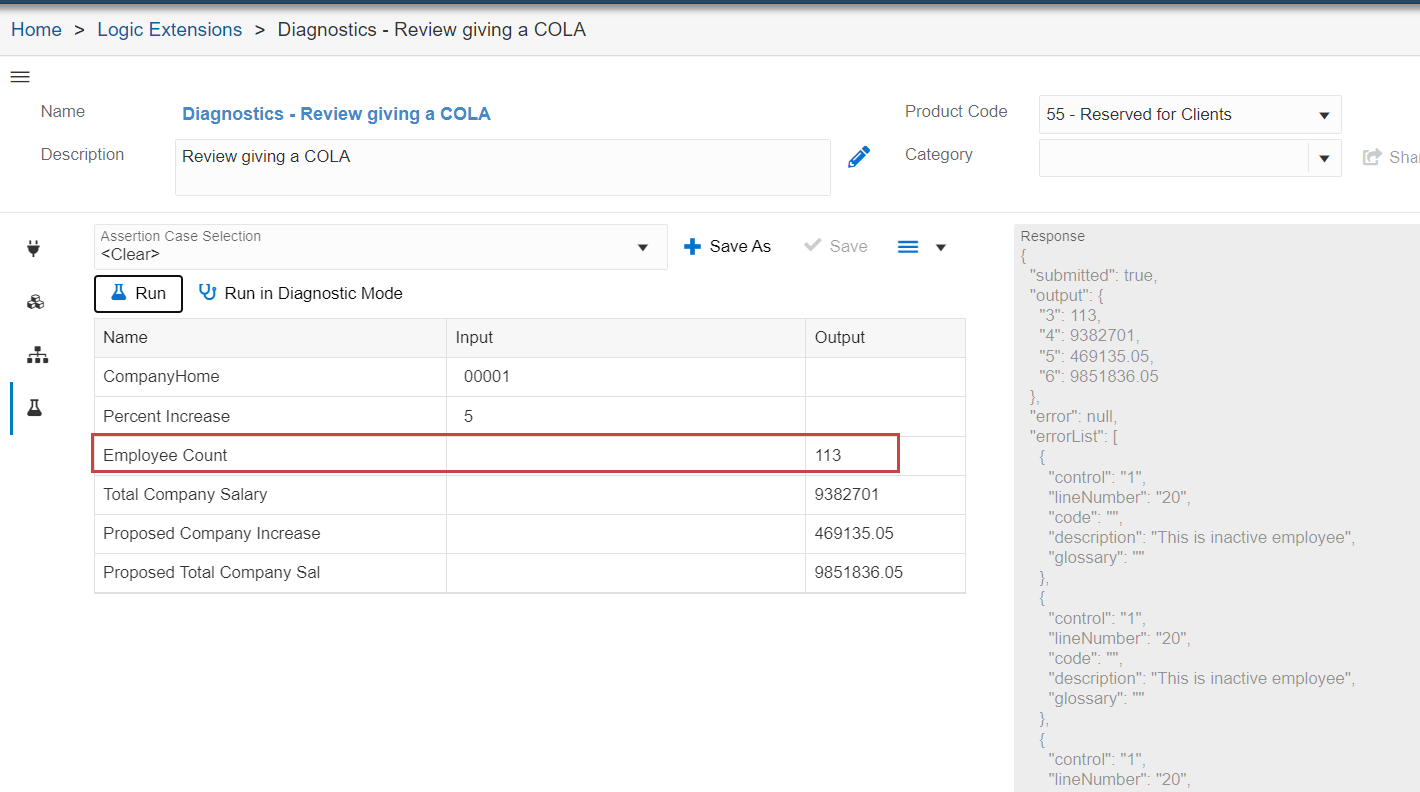Click the pencil icon to edit the description
The width and height of the screenshot is (1420, 792).
point(859,156)
